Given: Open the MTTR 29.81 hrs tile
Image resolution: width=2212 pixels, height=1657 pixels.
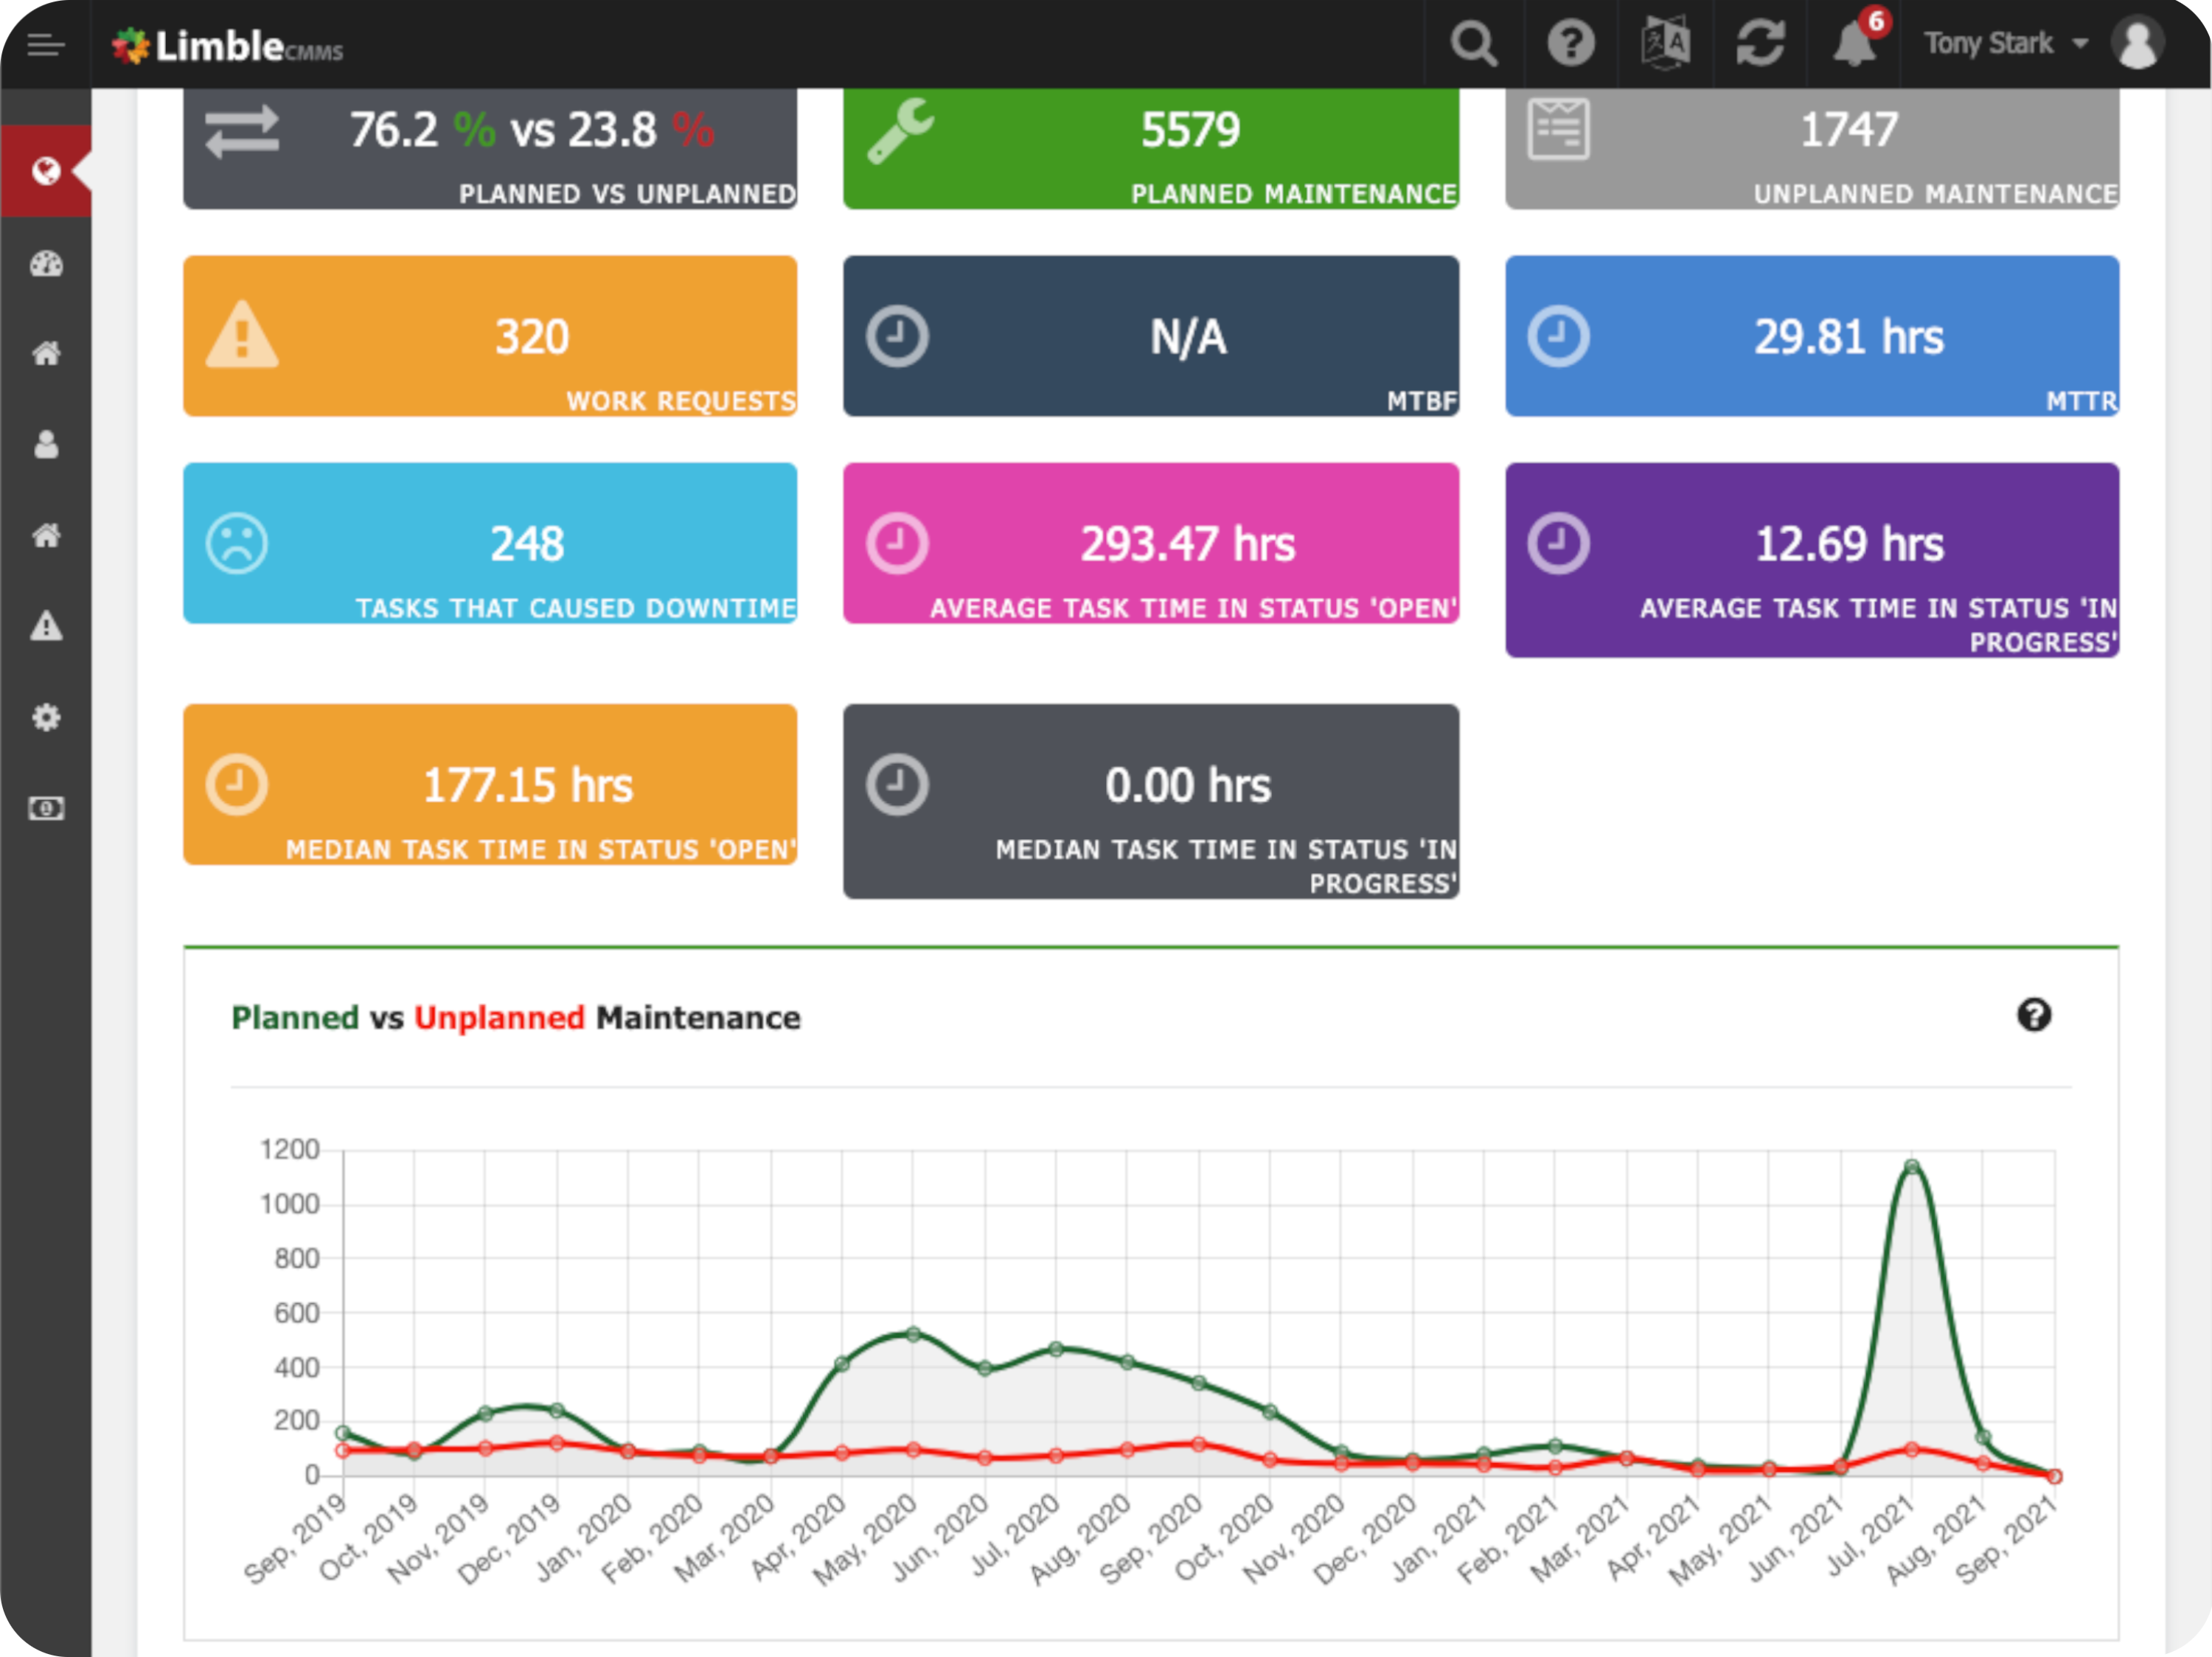Looking at the screenshot, I should click(x=1812, y=336).
